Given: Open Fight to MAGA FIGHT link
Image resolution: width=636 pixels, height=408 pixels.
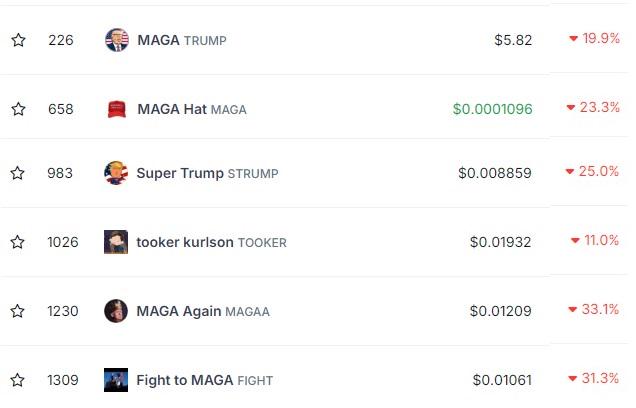Looking at the screenshot, I should point(204,380).
